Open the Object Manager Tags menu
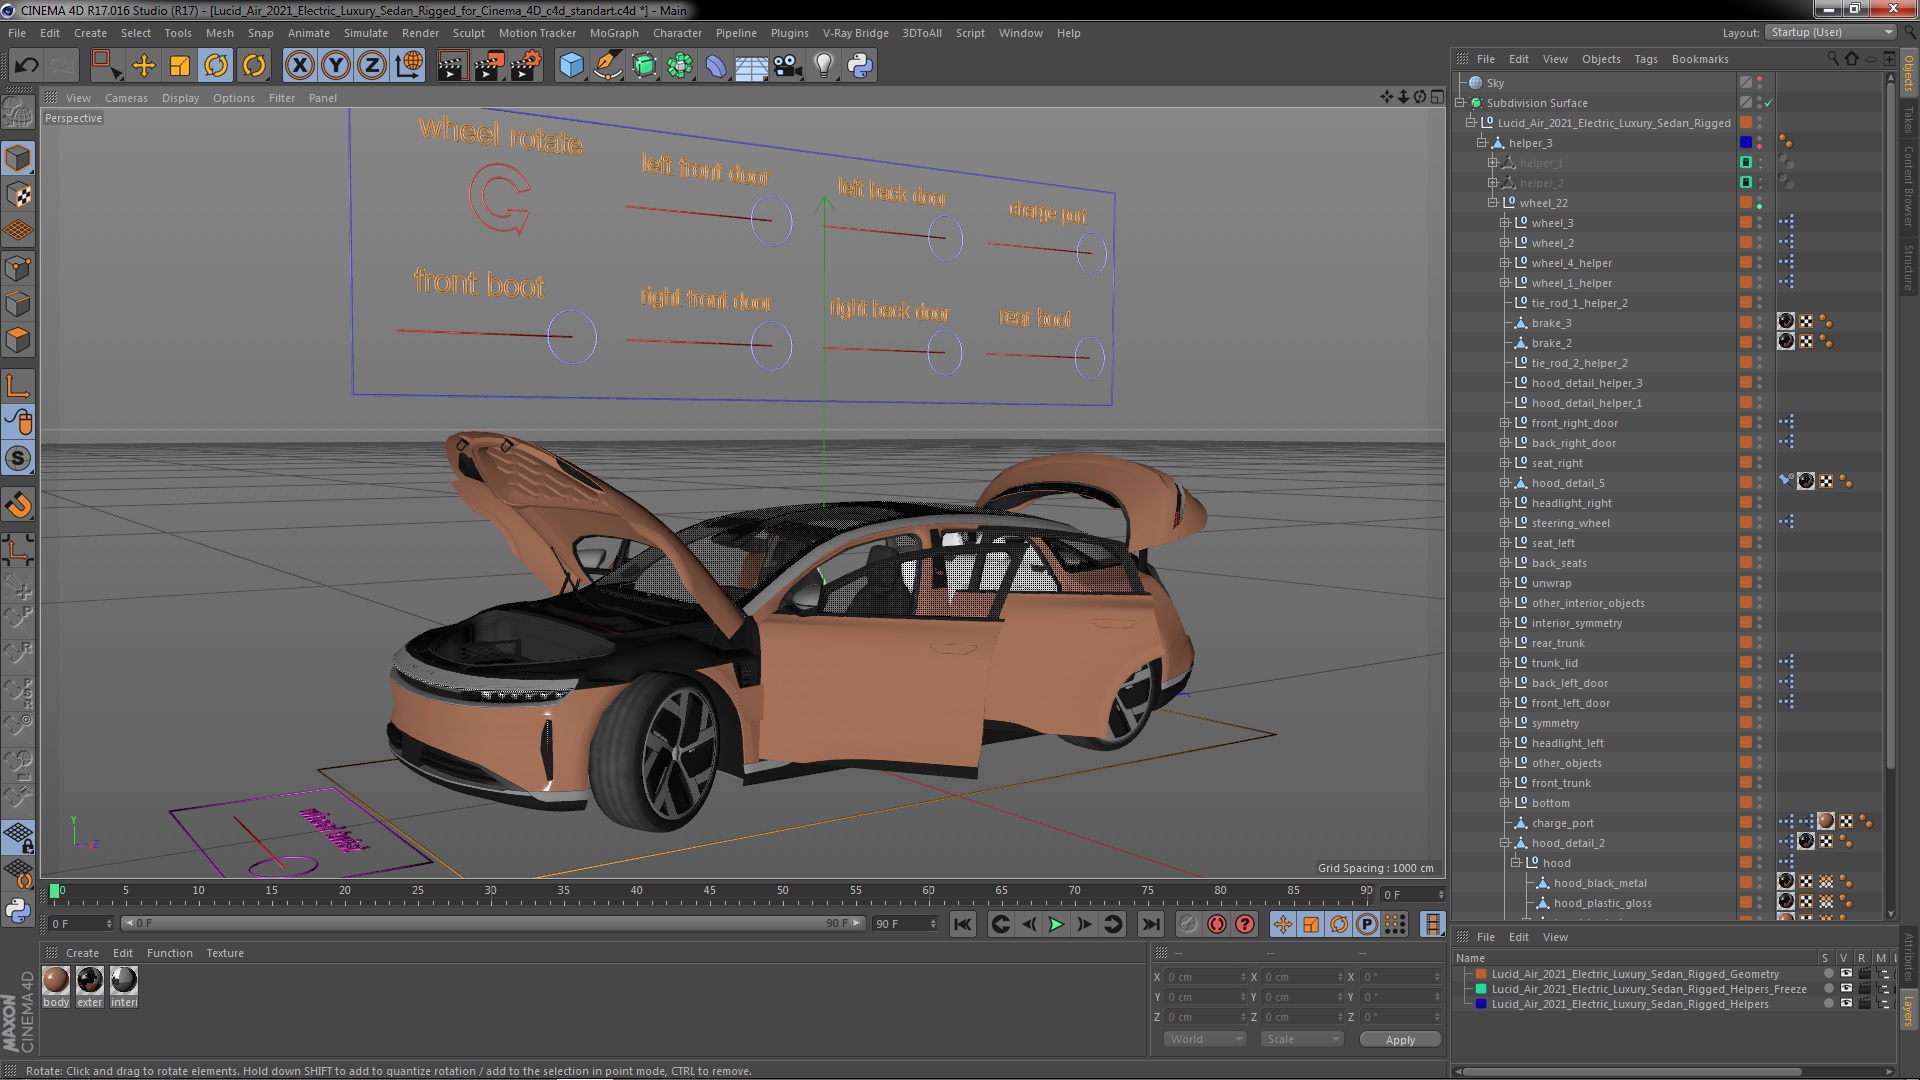Screen dimensions: 1920x1080 (1645, 59)
